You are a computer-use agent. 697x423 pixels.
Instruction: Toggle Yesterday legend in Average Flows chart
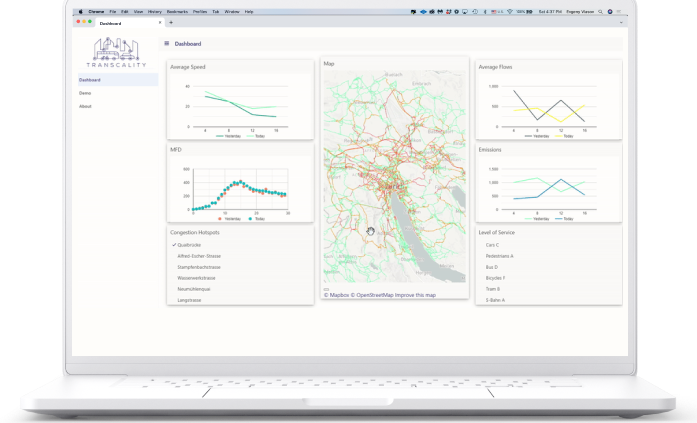point(537,136)
